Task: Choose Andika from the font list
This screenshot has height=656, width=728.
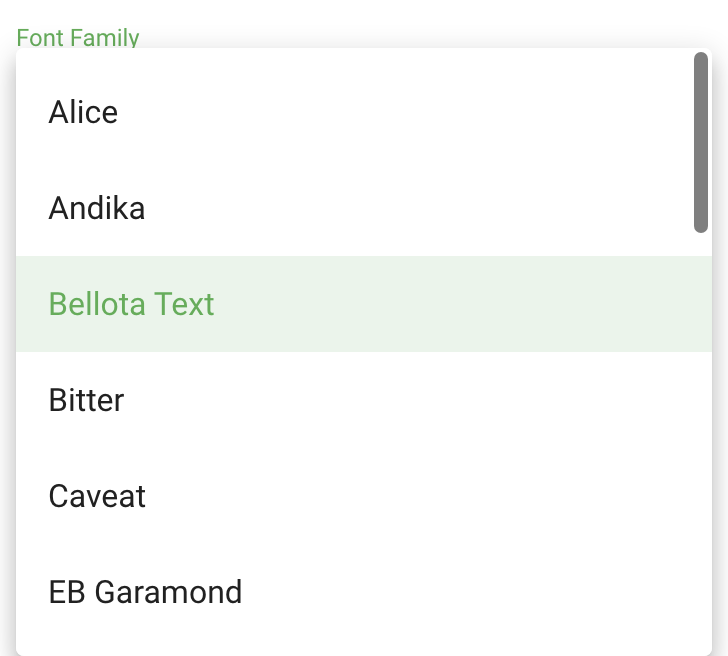Action: (364, 208)
